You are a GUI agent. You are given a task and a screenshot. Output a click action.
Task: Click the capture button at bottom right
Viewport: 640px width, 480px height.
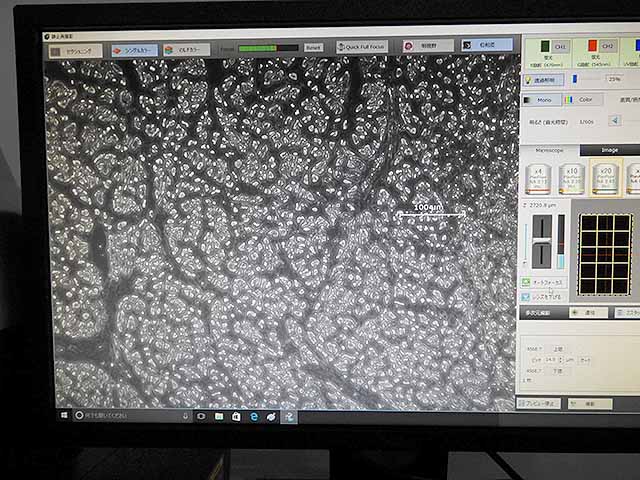pyautogui.click(x=590, y=404)
